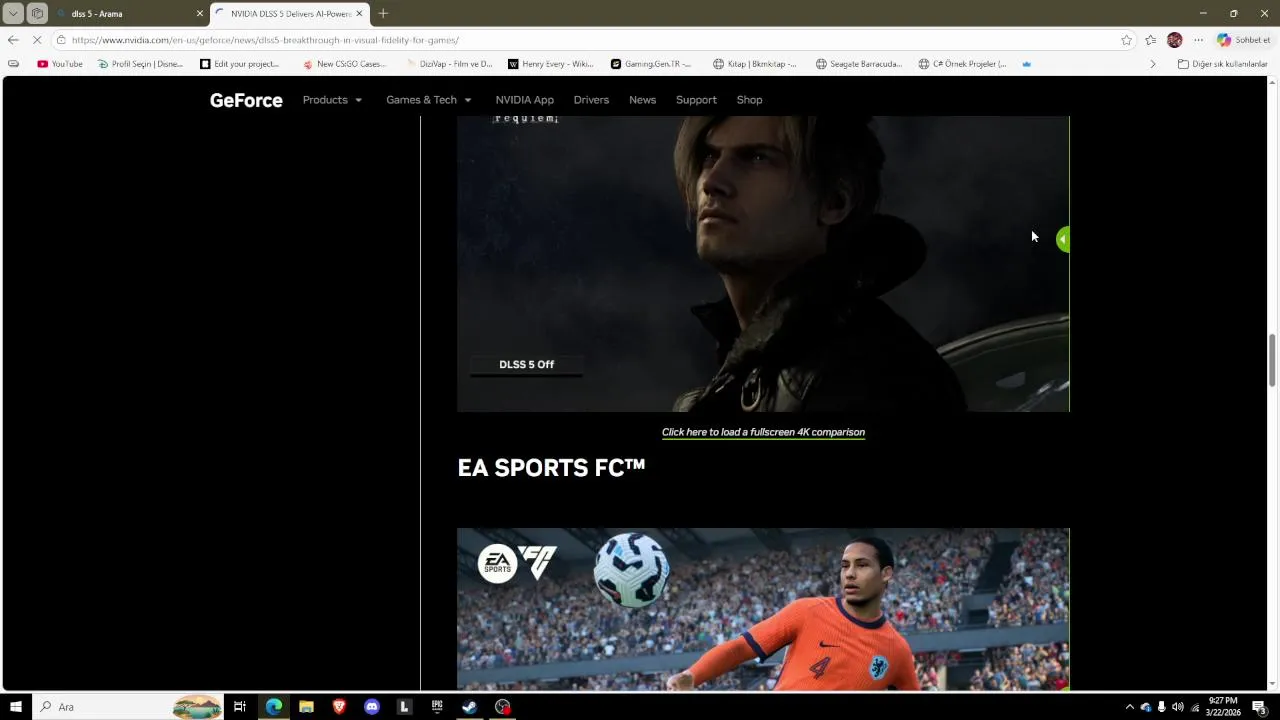This screenshot has width=1280, height=720.
Task: Open the 9:27 PM clock and calendar
Action: coord(1223,707)
